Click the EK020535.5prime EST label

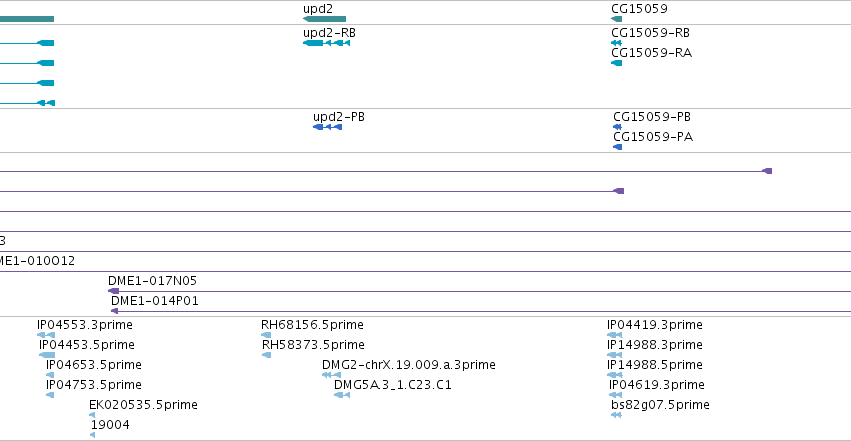tap(143, 405)
